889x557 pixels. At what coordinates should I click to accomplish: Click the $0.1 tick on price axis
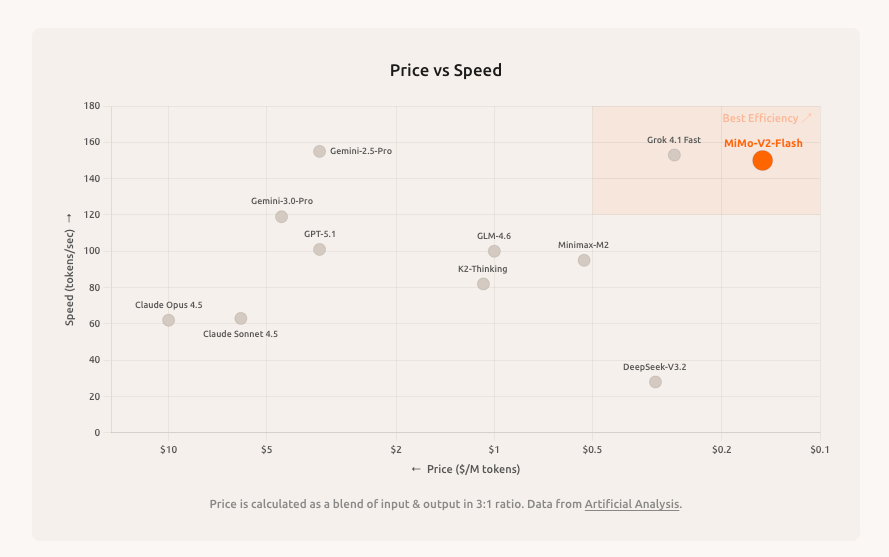pyautogui.click(x=820, y=450)
